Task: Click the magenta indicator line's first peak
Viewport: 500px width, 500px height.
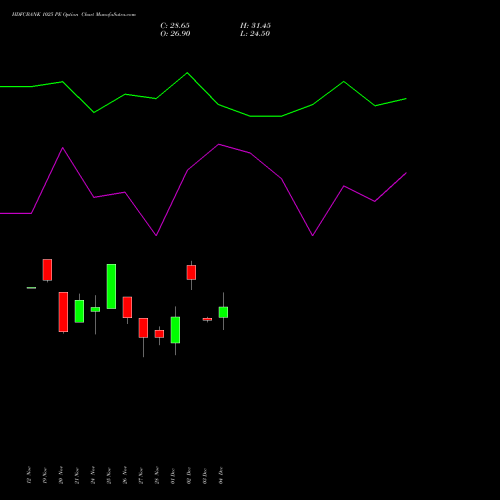Action: pyautogui.click(x=63, y=148)
